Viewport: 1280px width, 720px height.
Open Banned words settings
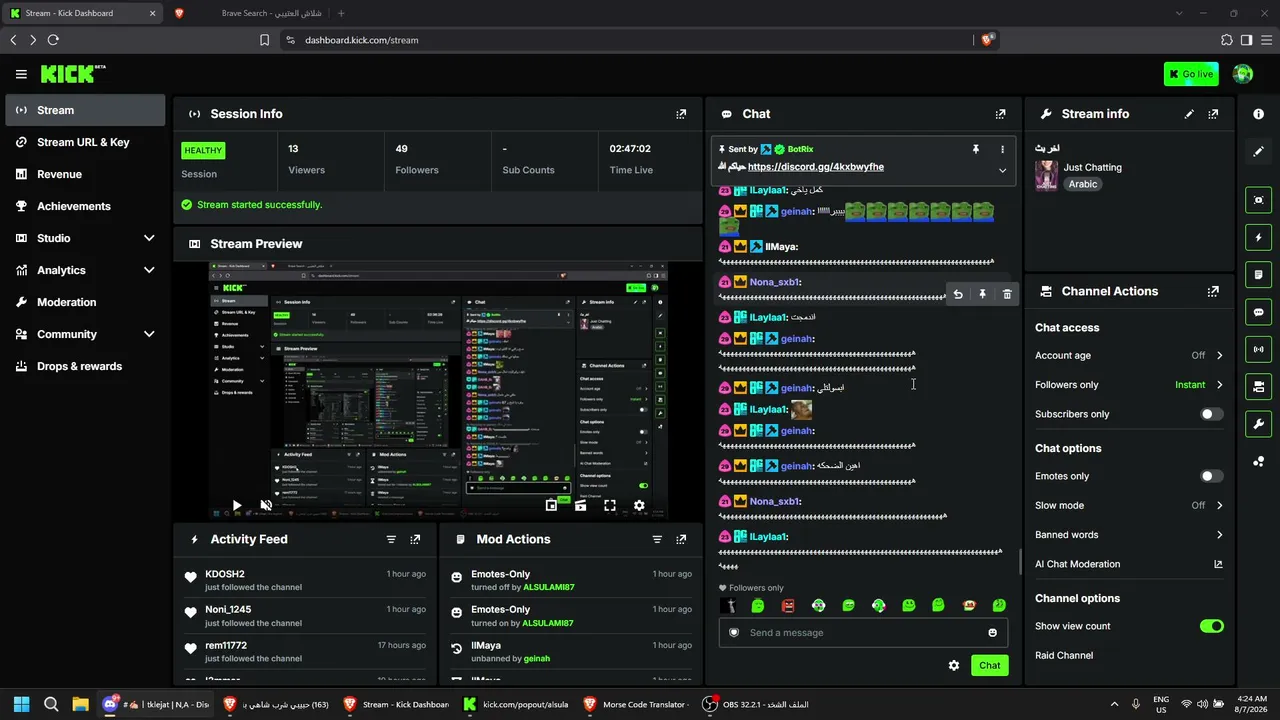(x=1129, y=535)
